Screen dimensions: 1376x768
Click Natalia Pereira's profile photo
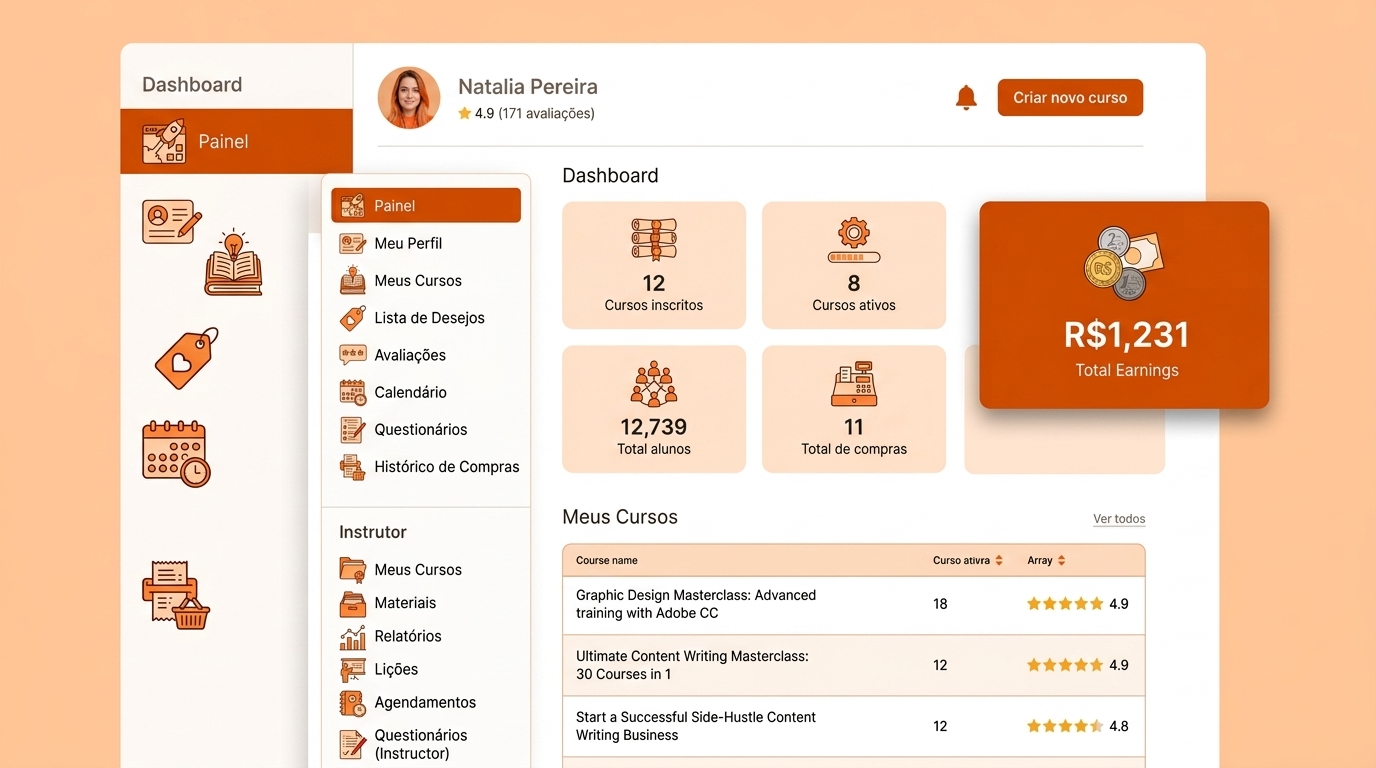click(409, 98)
